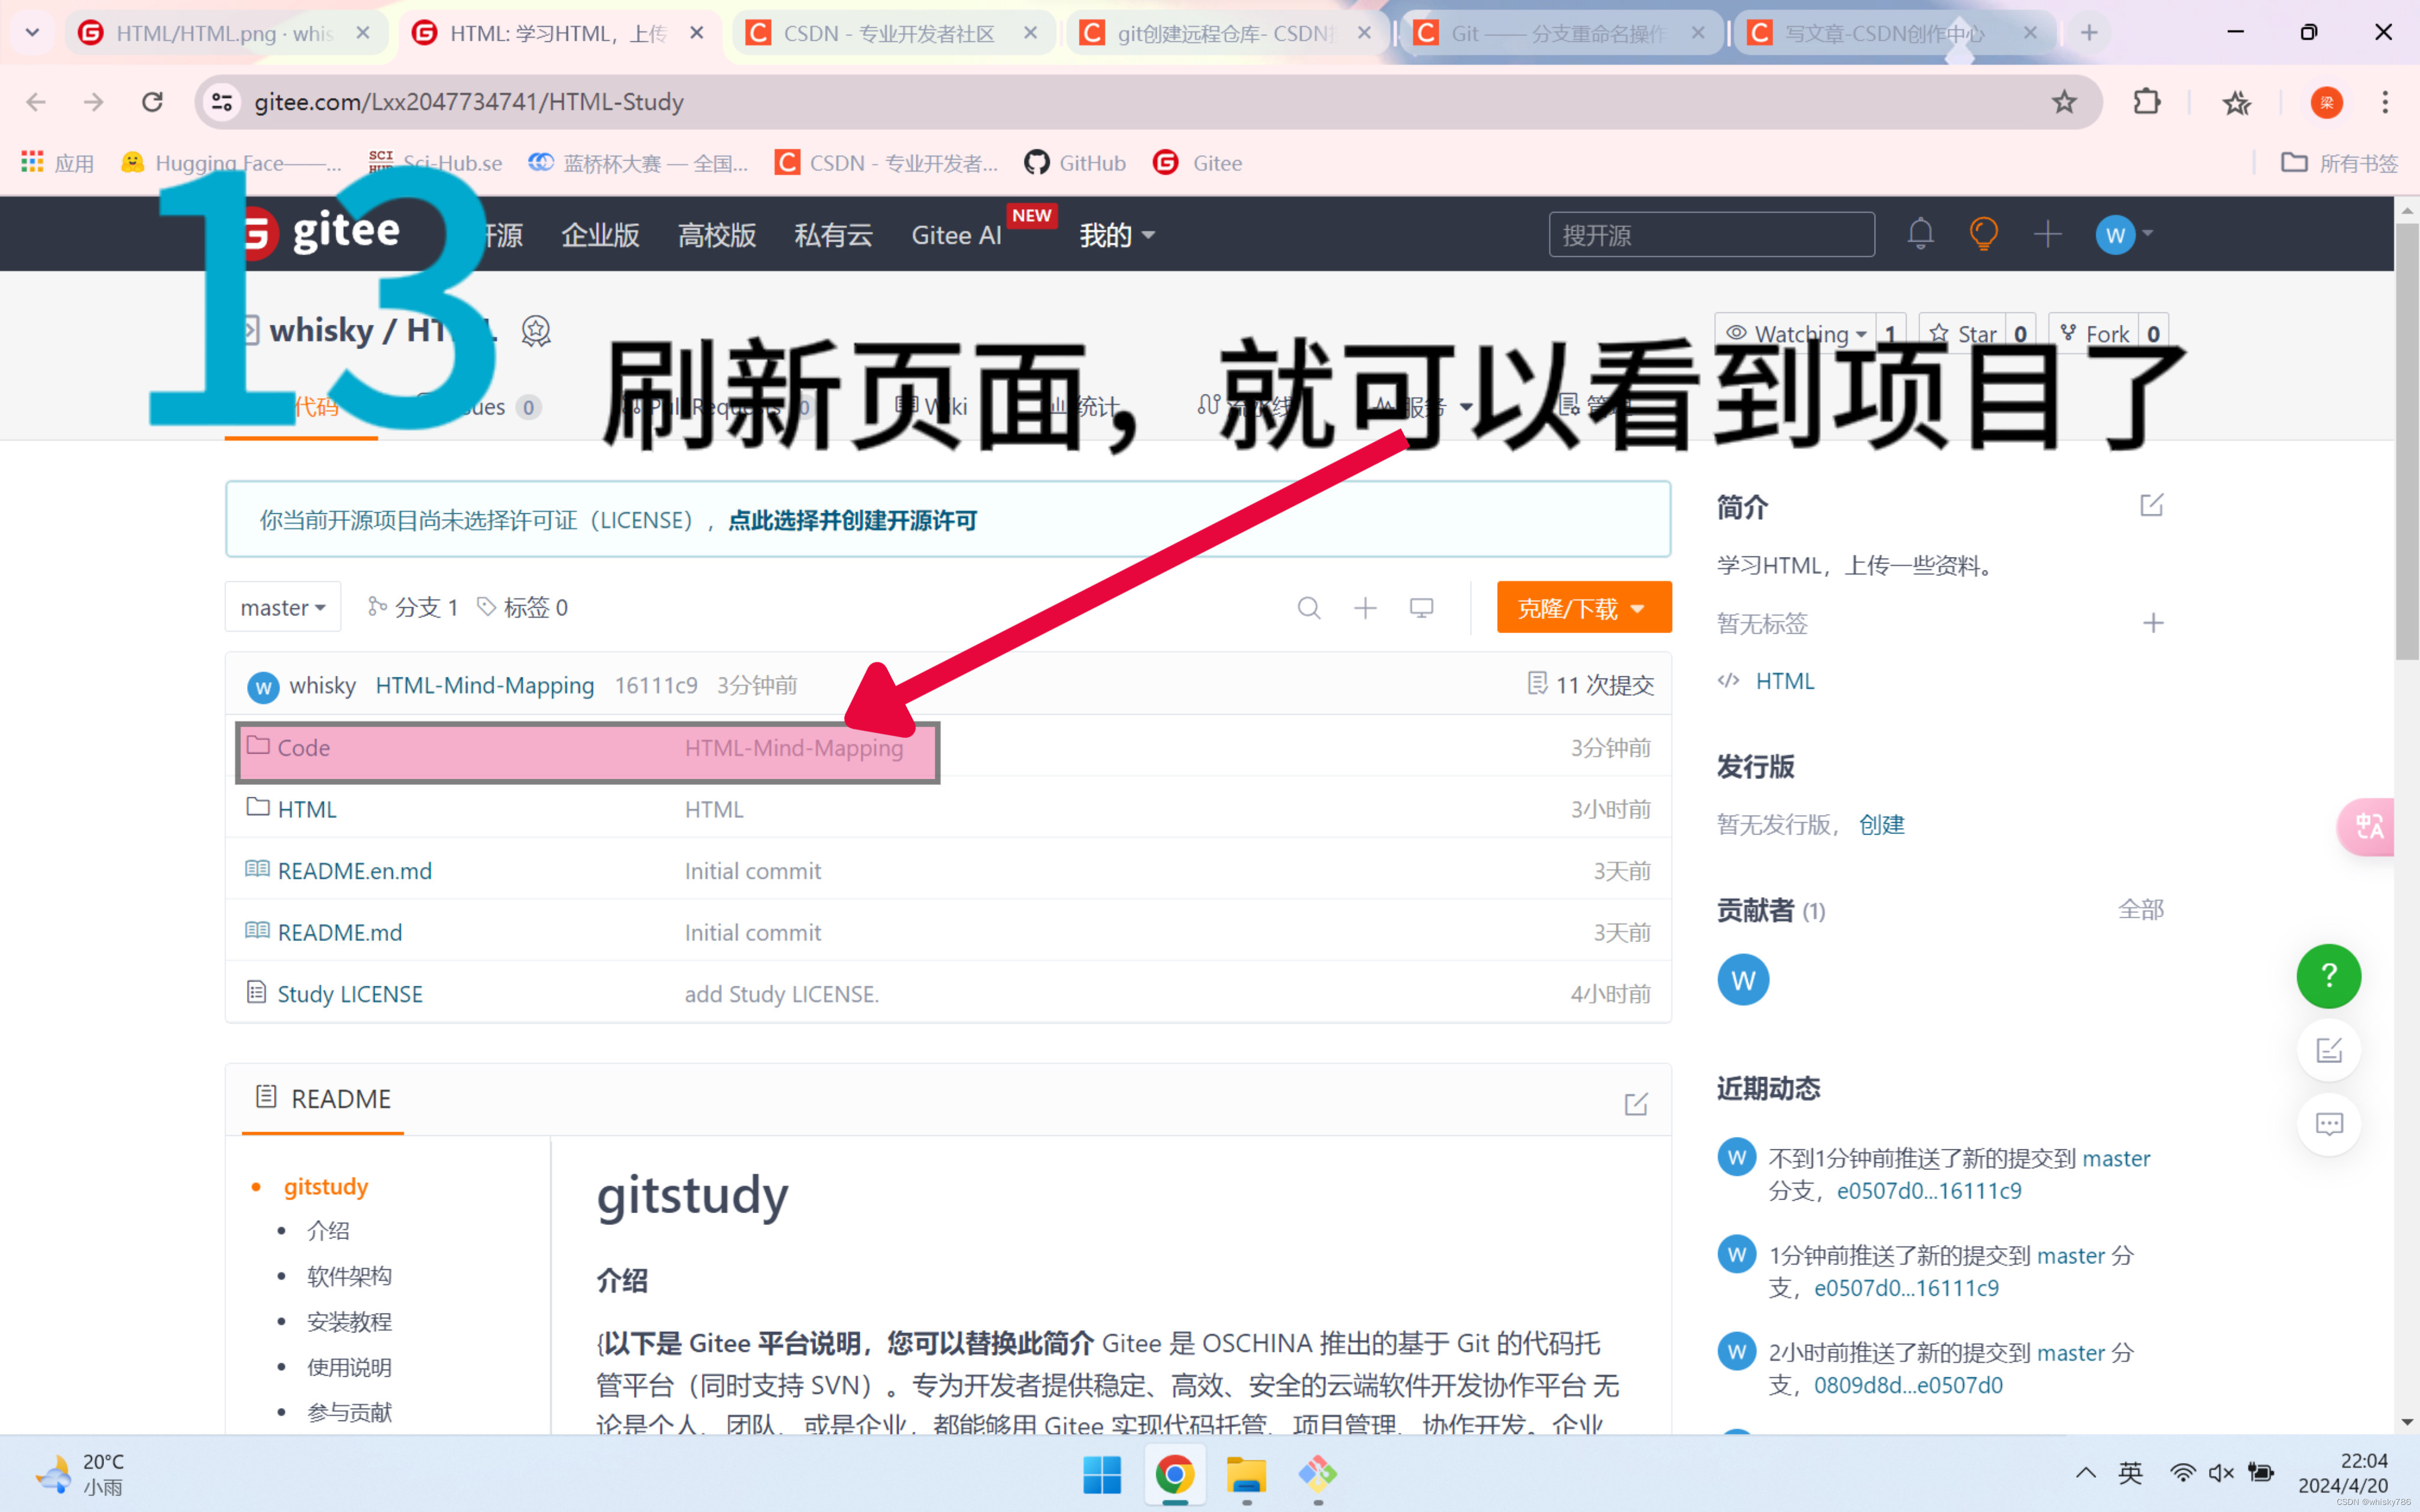
Task: Add new file using plus icon
Action: click(x=1365, y=608)
